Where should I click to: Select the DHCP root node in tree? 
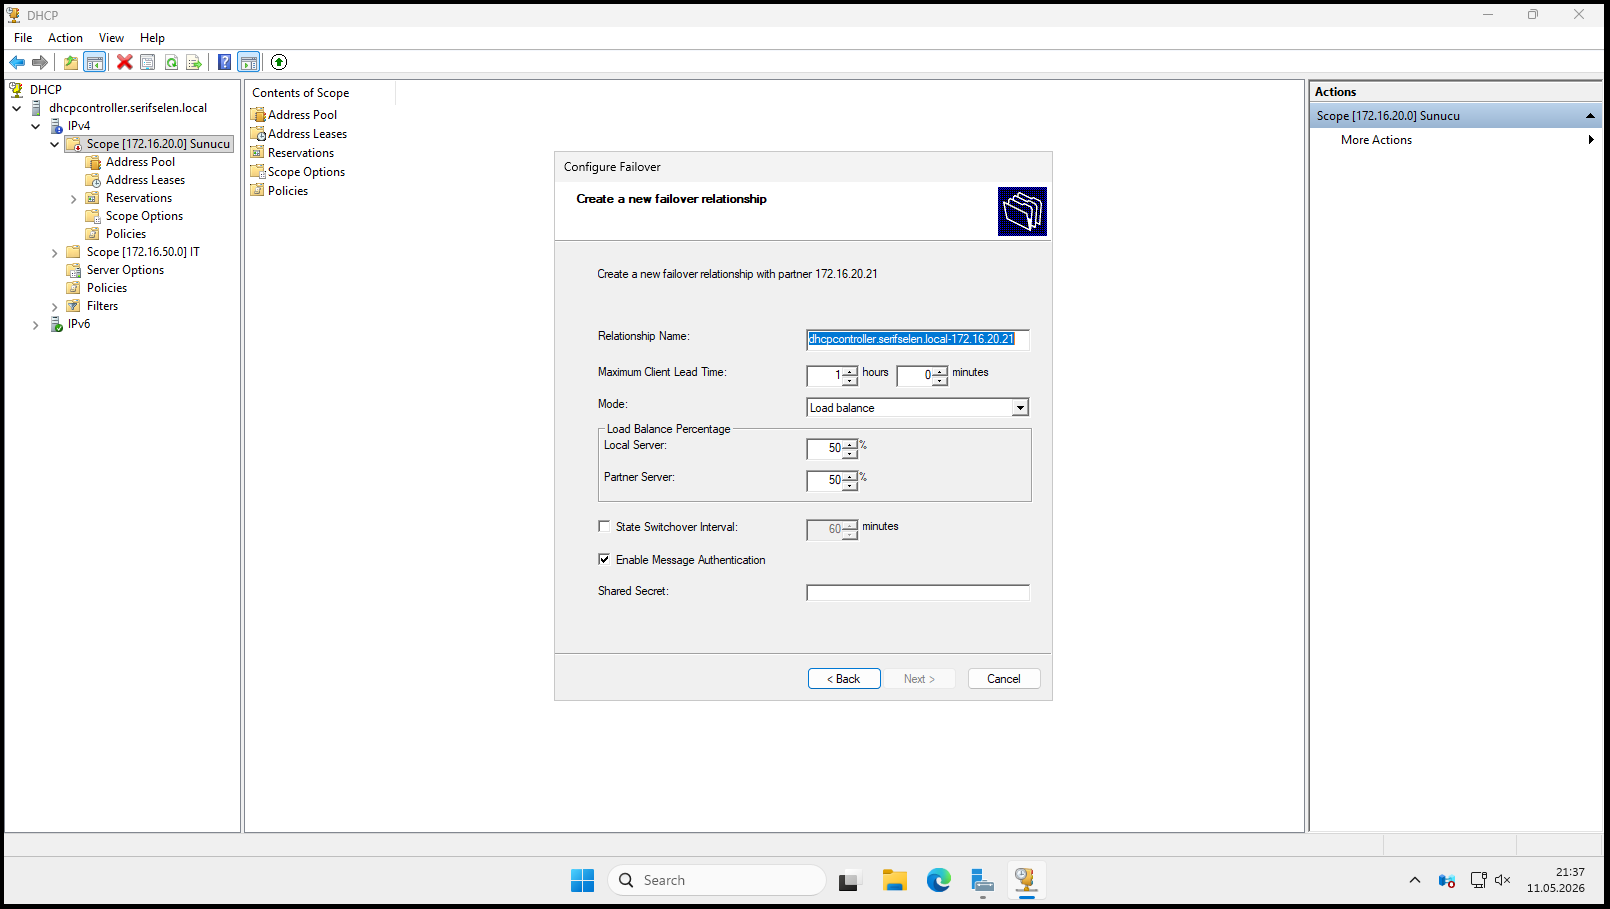[x=45, y=90]
